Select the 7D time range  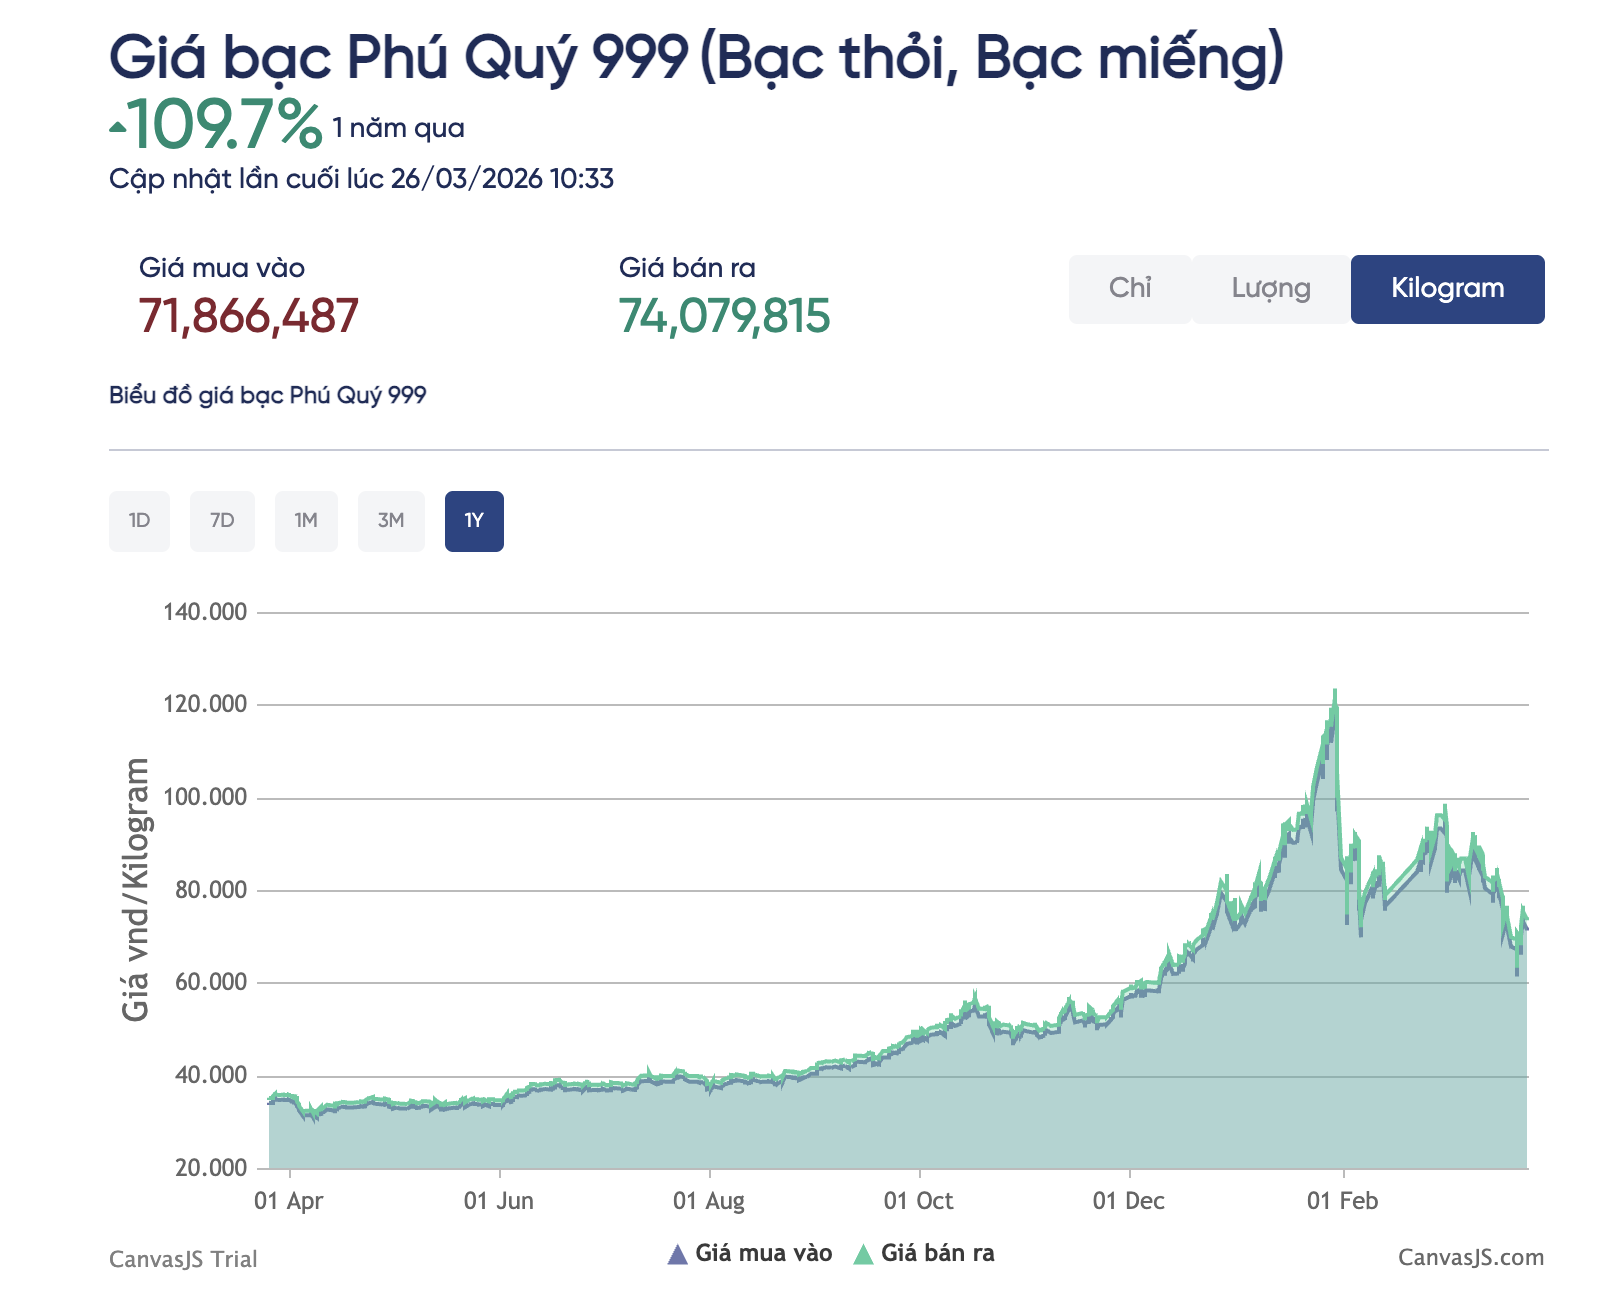click(x=223, y=521)
